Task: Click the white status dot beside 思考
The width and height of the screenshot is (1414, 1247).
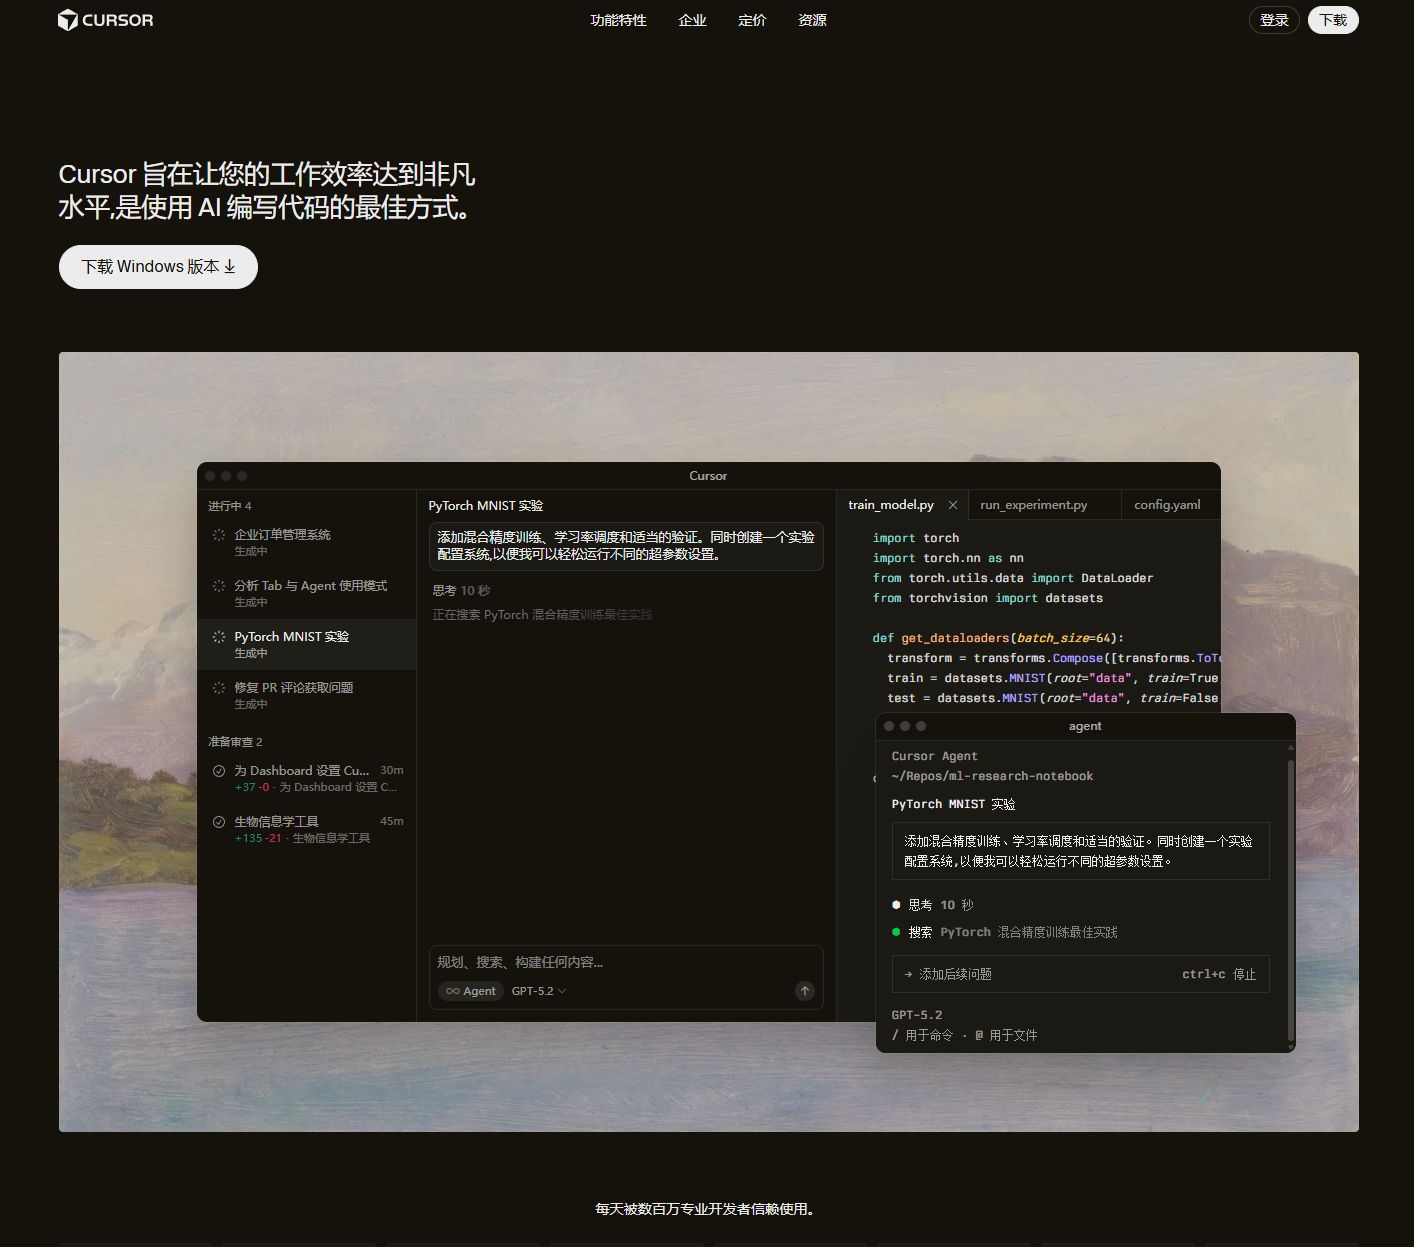Action: click(x=896, y=905)
